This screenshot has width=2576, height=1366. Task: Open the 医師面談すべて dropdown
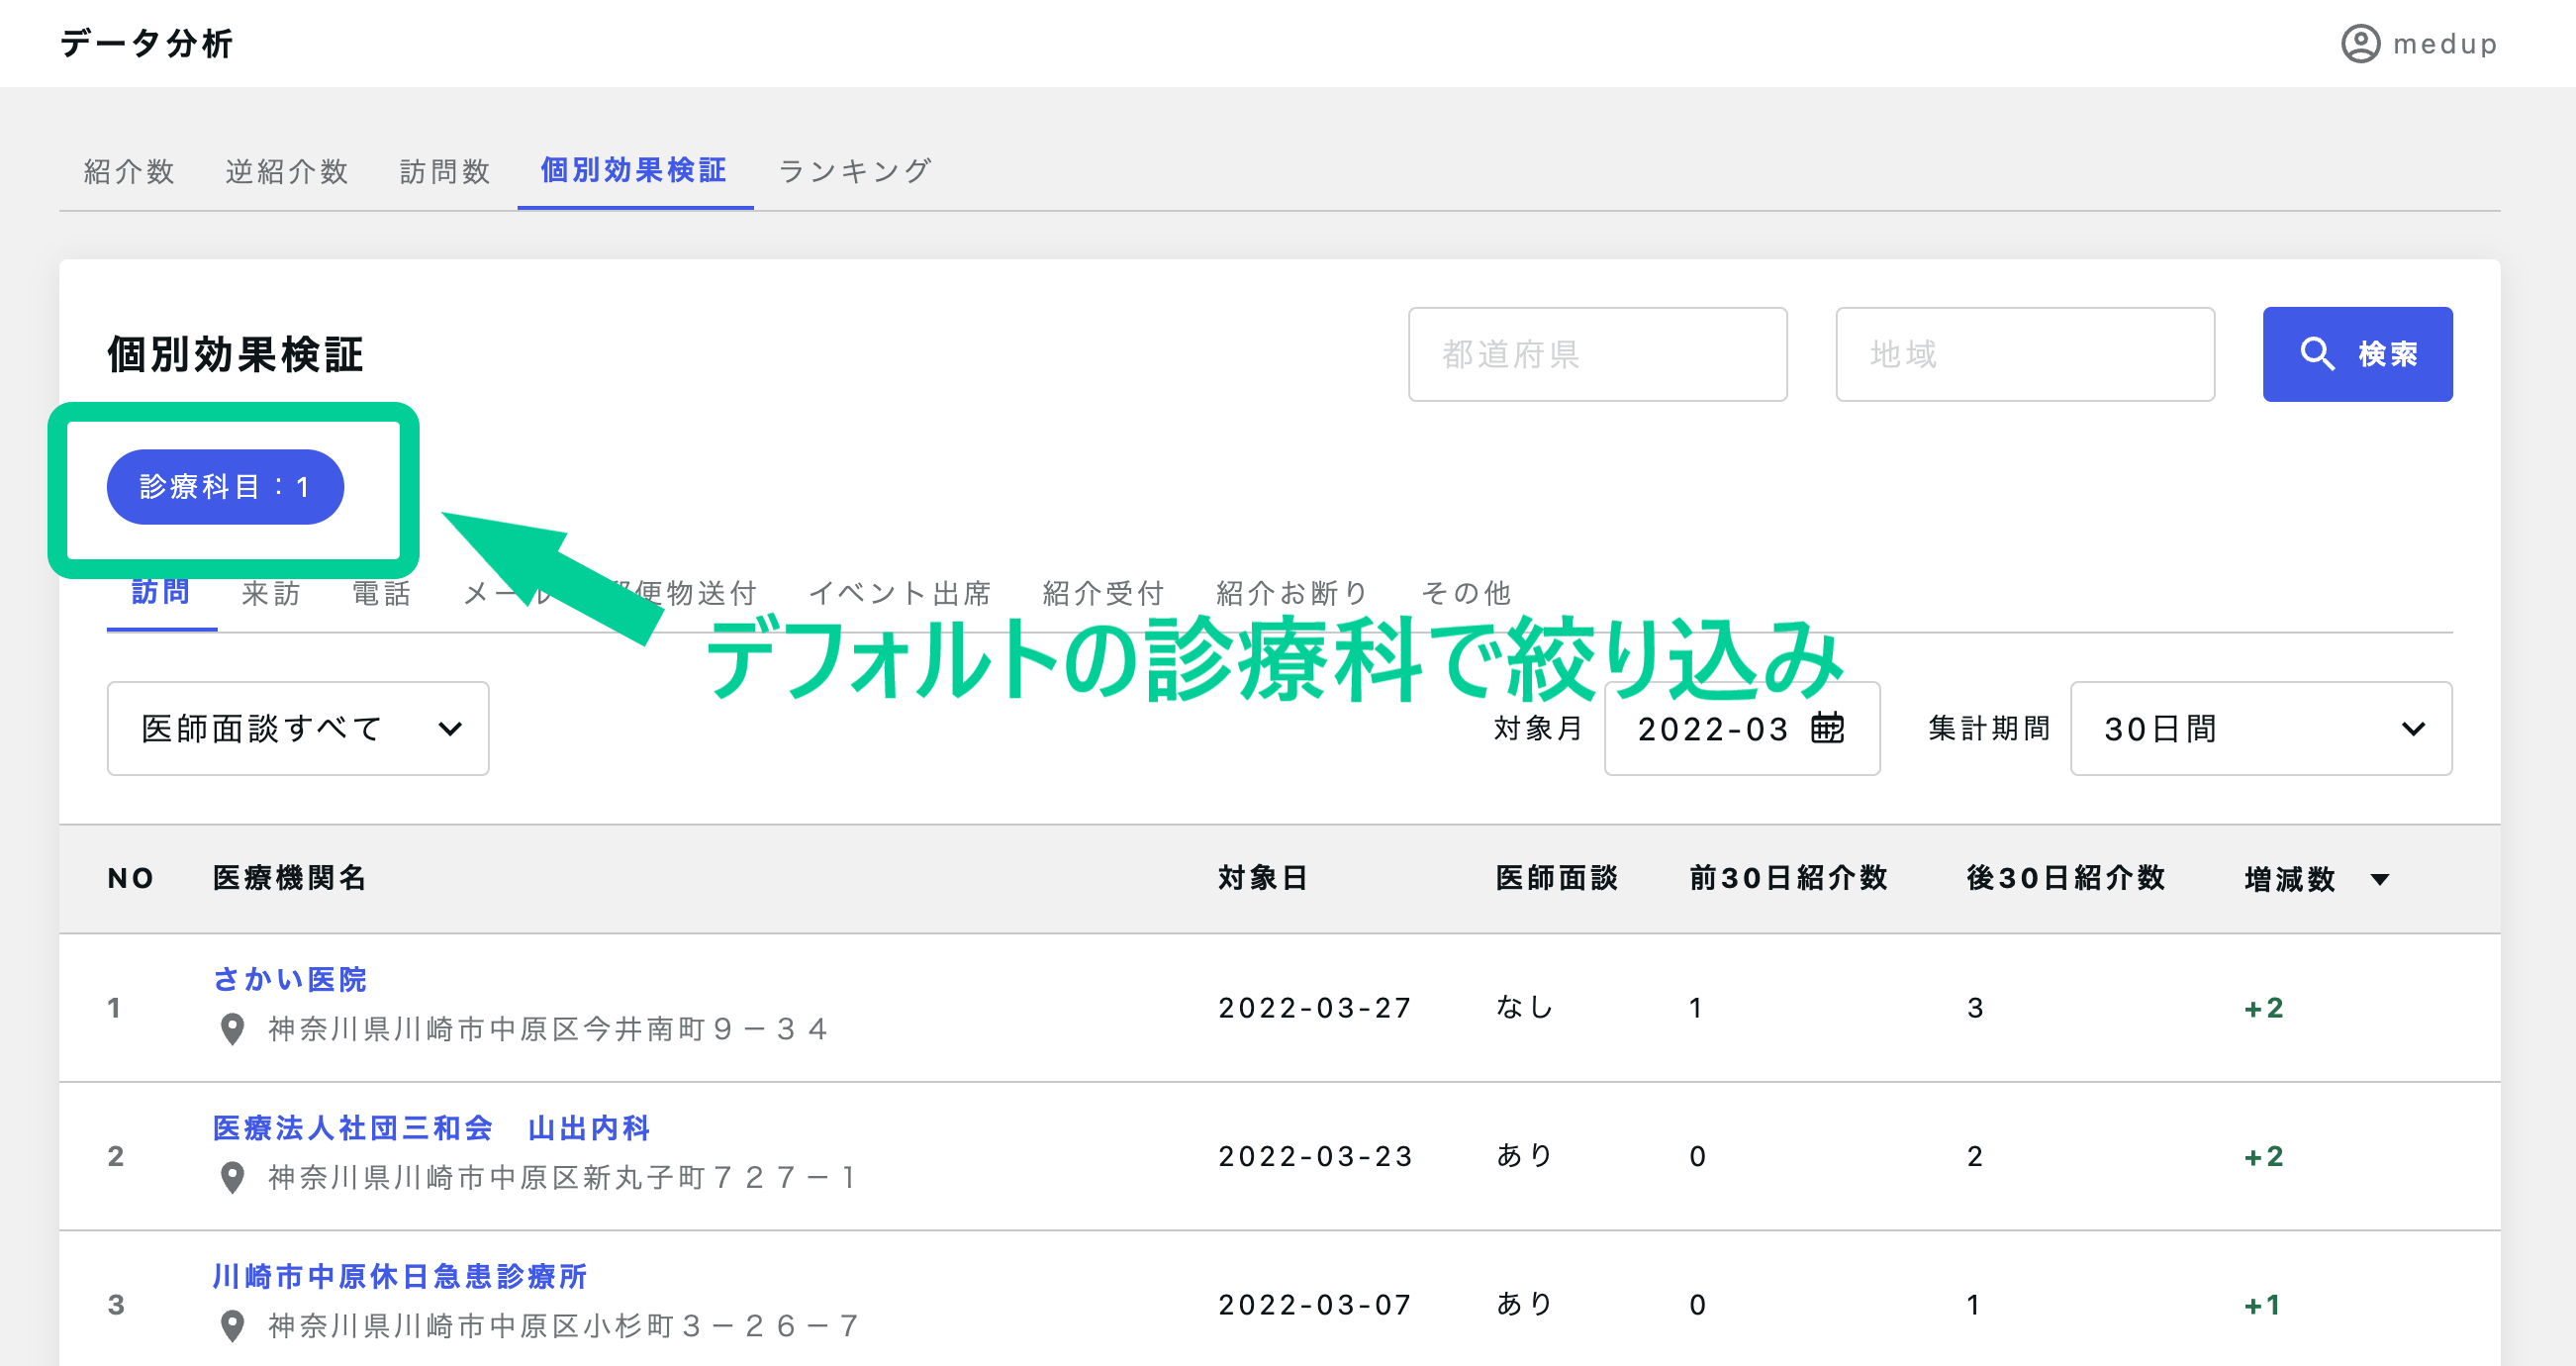[x=298, y=728]
